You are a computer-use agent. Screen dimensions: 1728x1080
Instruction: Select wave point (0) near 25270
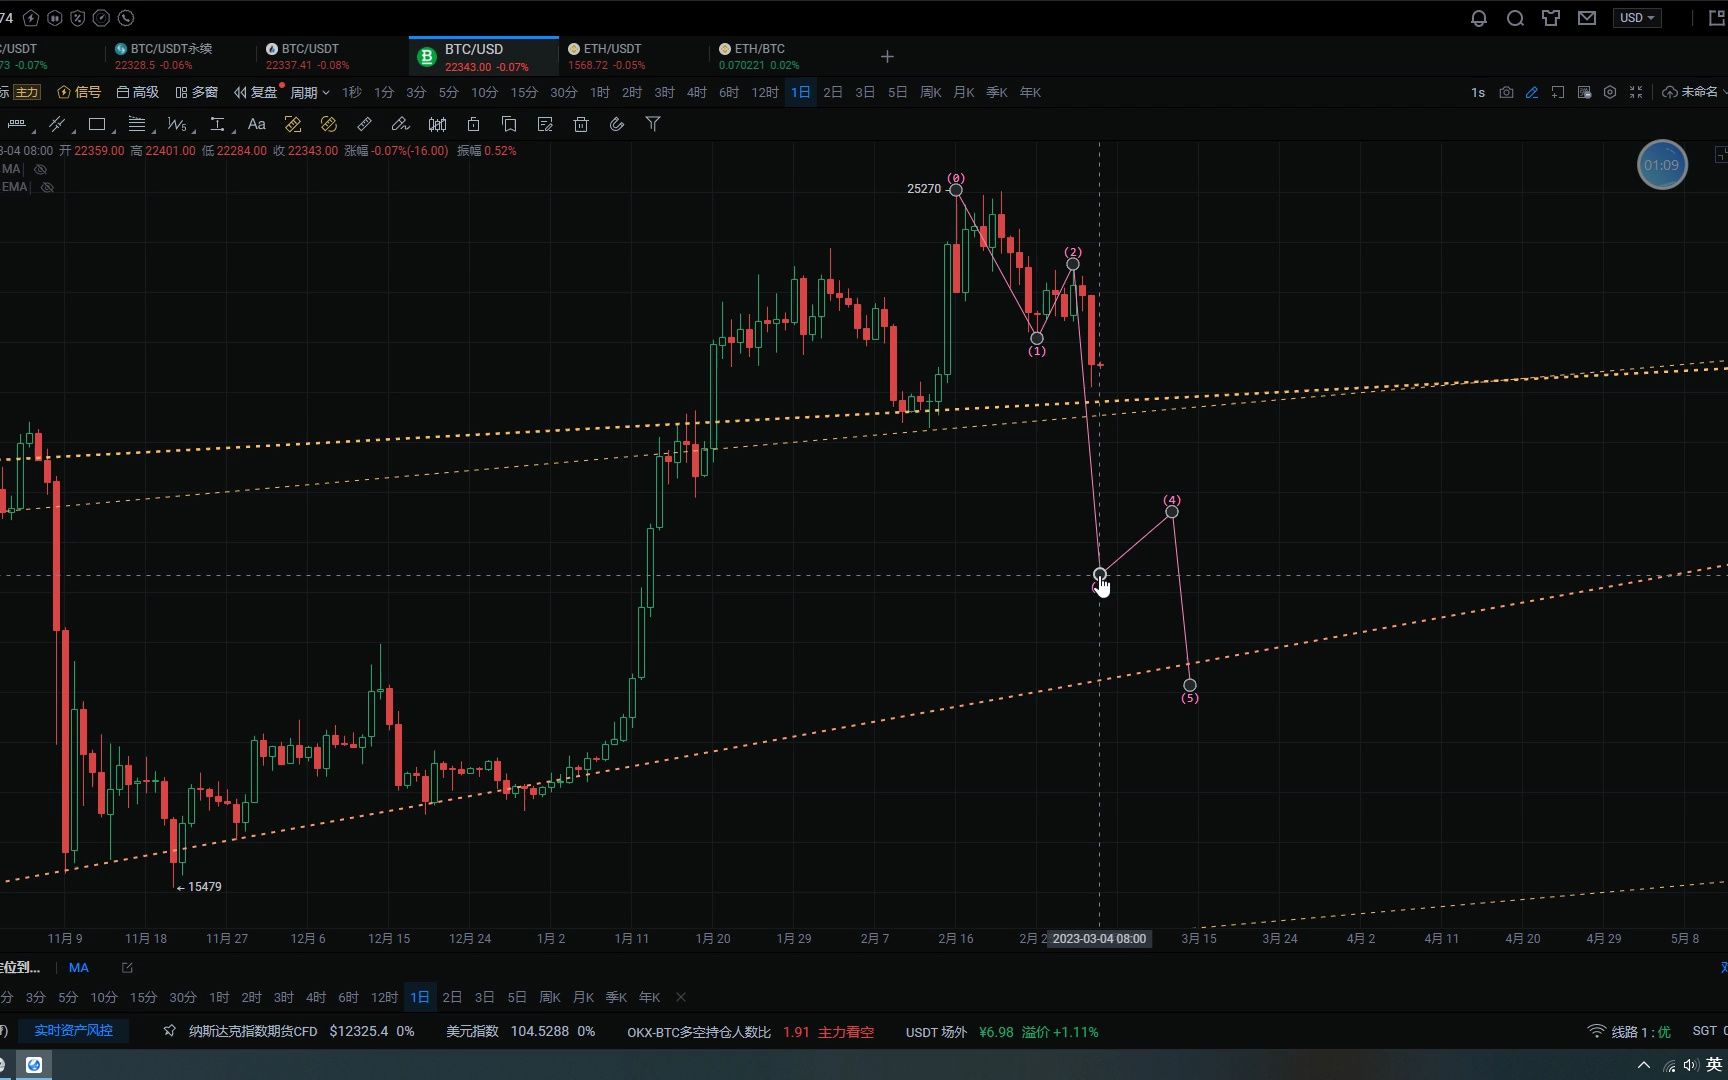tap(956, 190)
